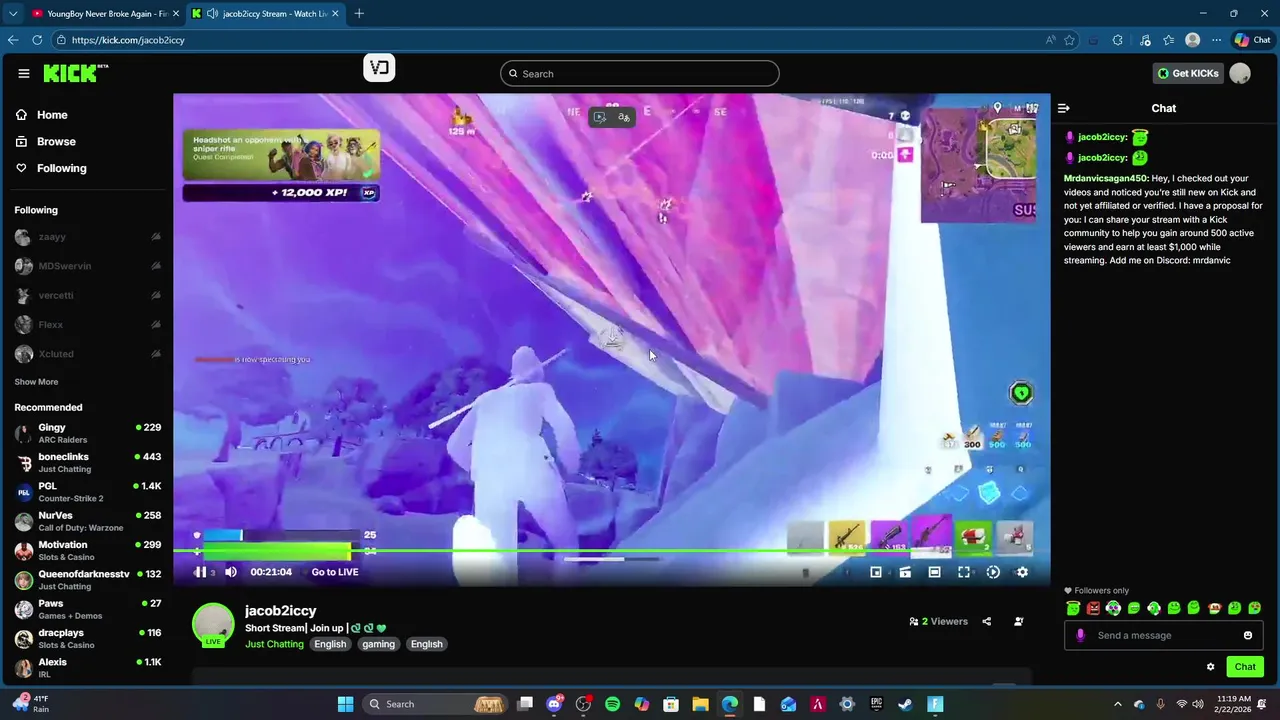Open Epic Games Launcher from taskbar
This screenshot has width=1280, height=720.
tap(876, 704)
